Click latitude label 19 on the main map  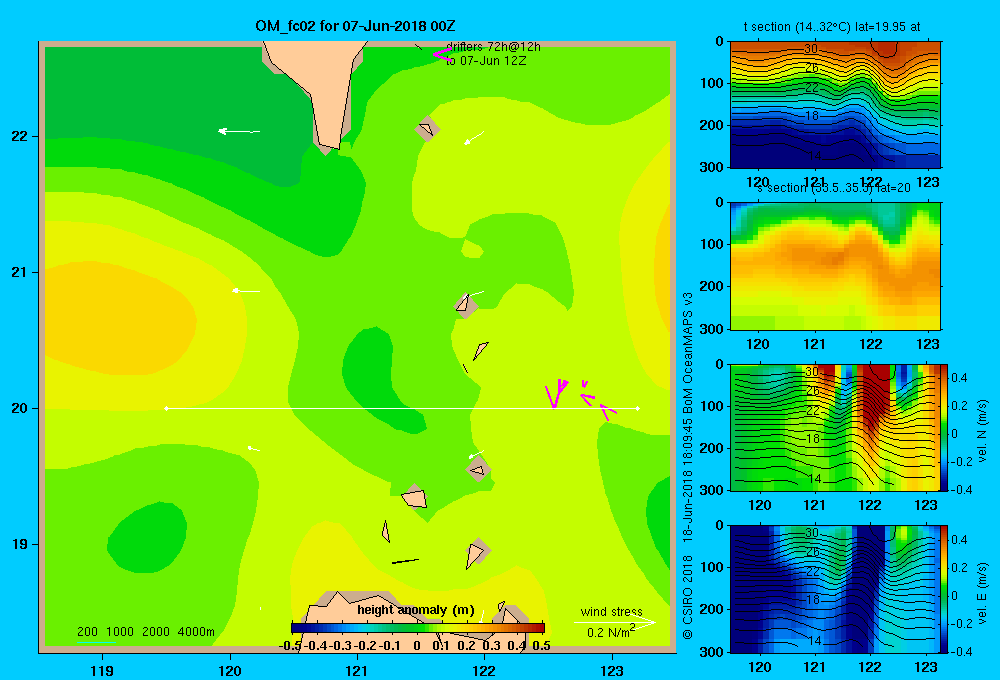click(x=20, y=544)
